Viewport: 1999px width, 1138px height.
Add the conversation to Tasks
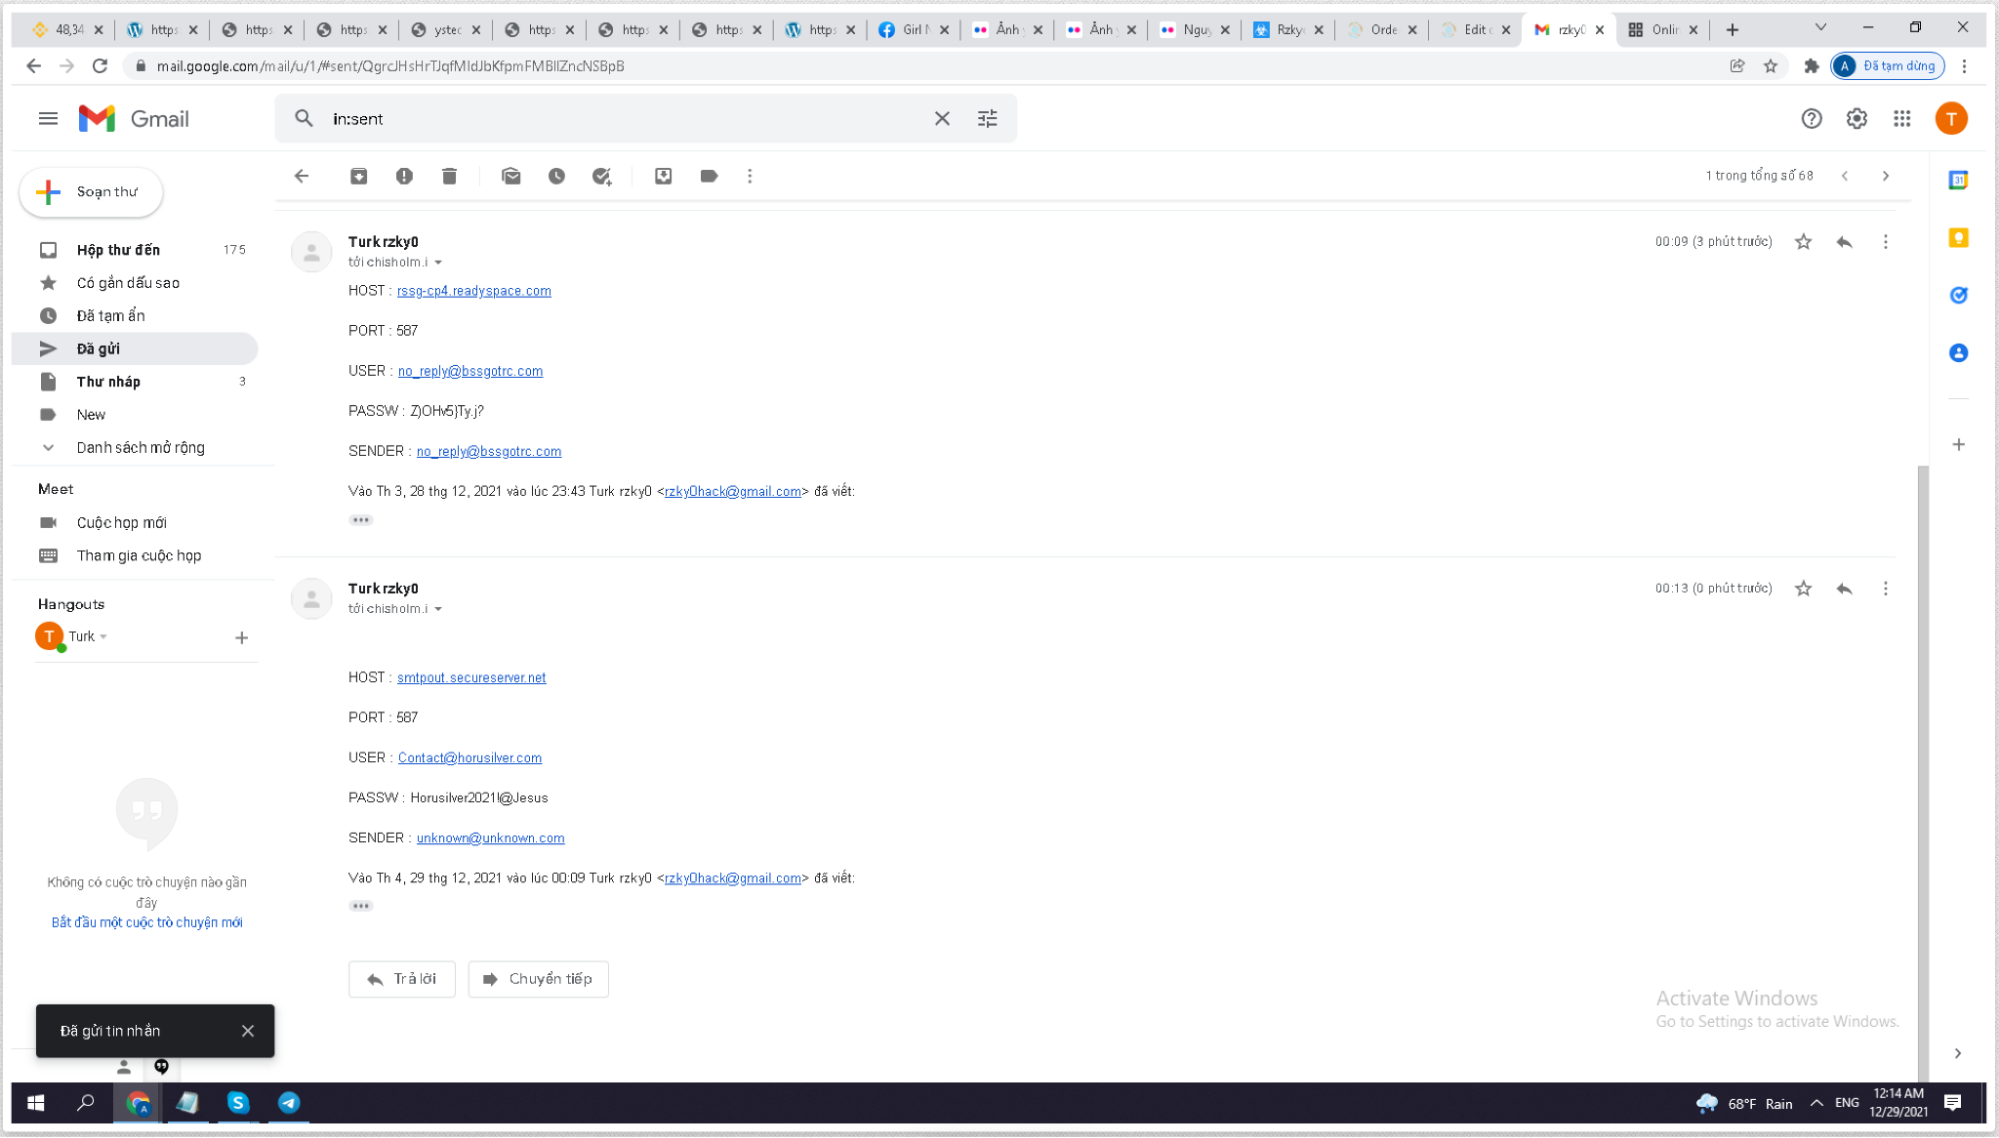click(602, 176)
